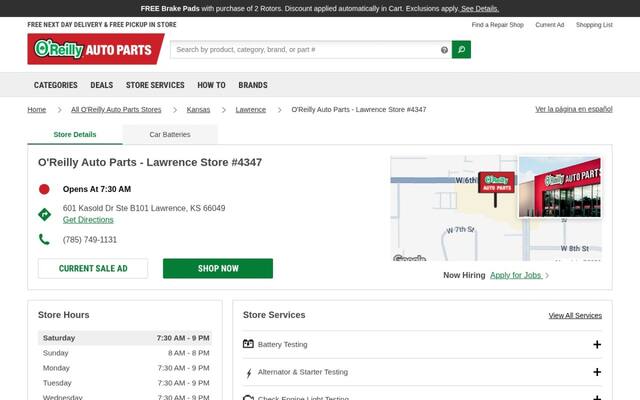Click the O'Reilly Auto Parts logo
This screenshot has width=640, height=400.
[x=96, y=49]
